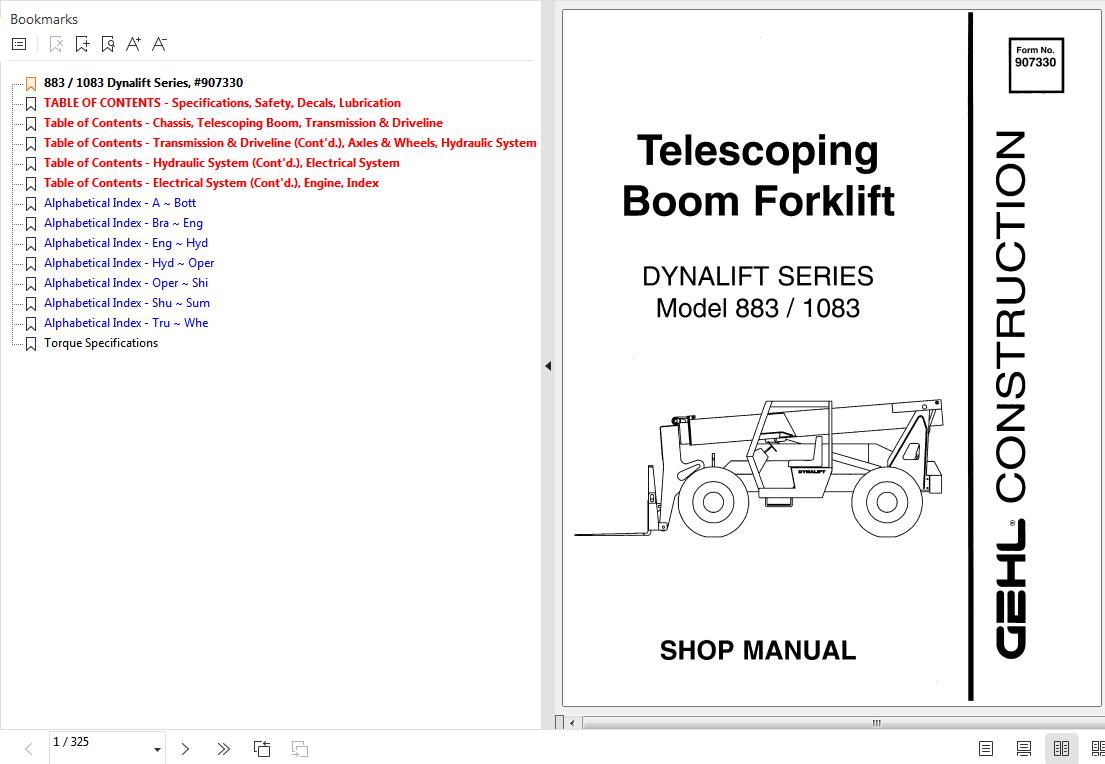Click bookmark icon beside Alphabetical Index Oper ~ Shi

coord(31,283)
